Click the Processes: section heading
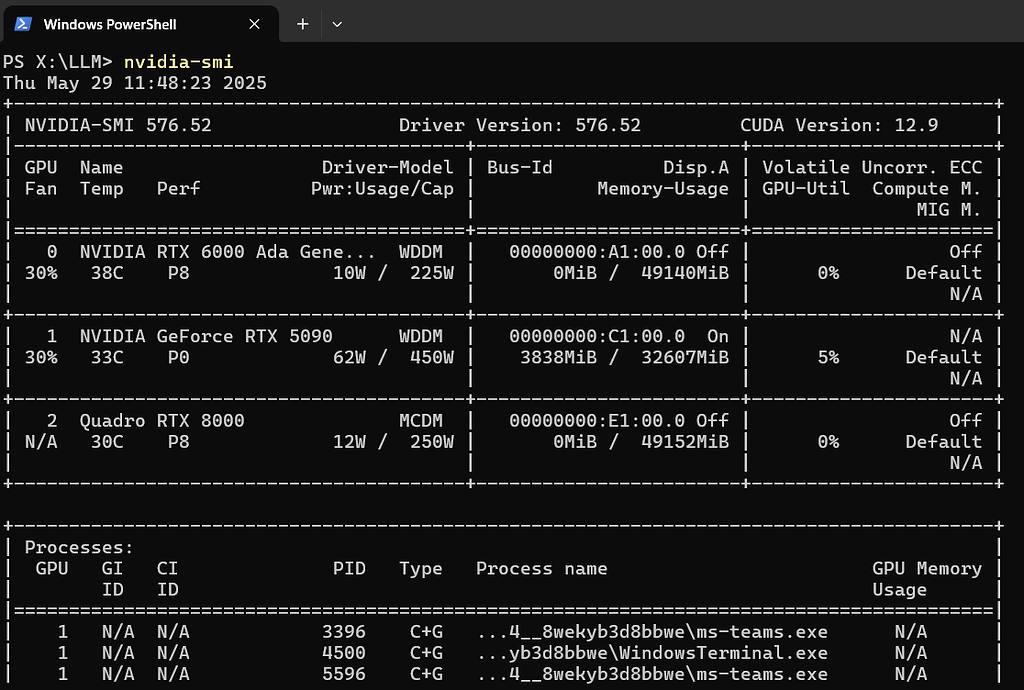1024x690 pixels. 79,547
